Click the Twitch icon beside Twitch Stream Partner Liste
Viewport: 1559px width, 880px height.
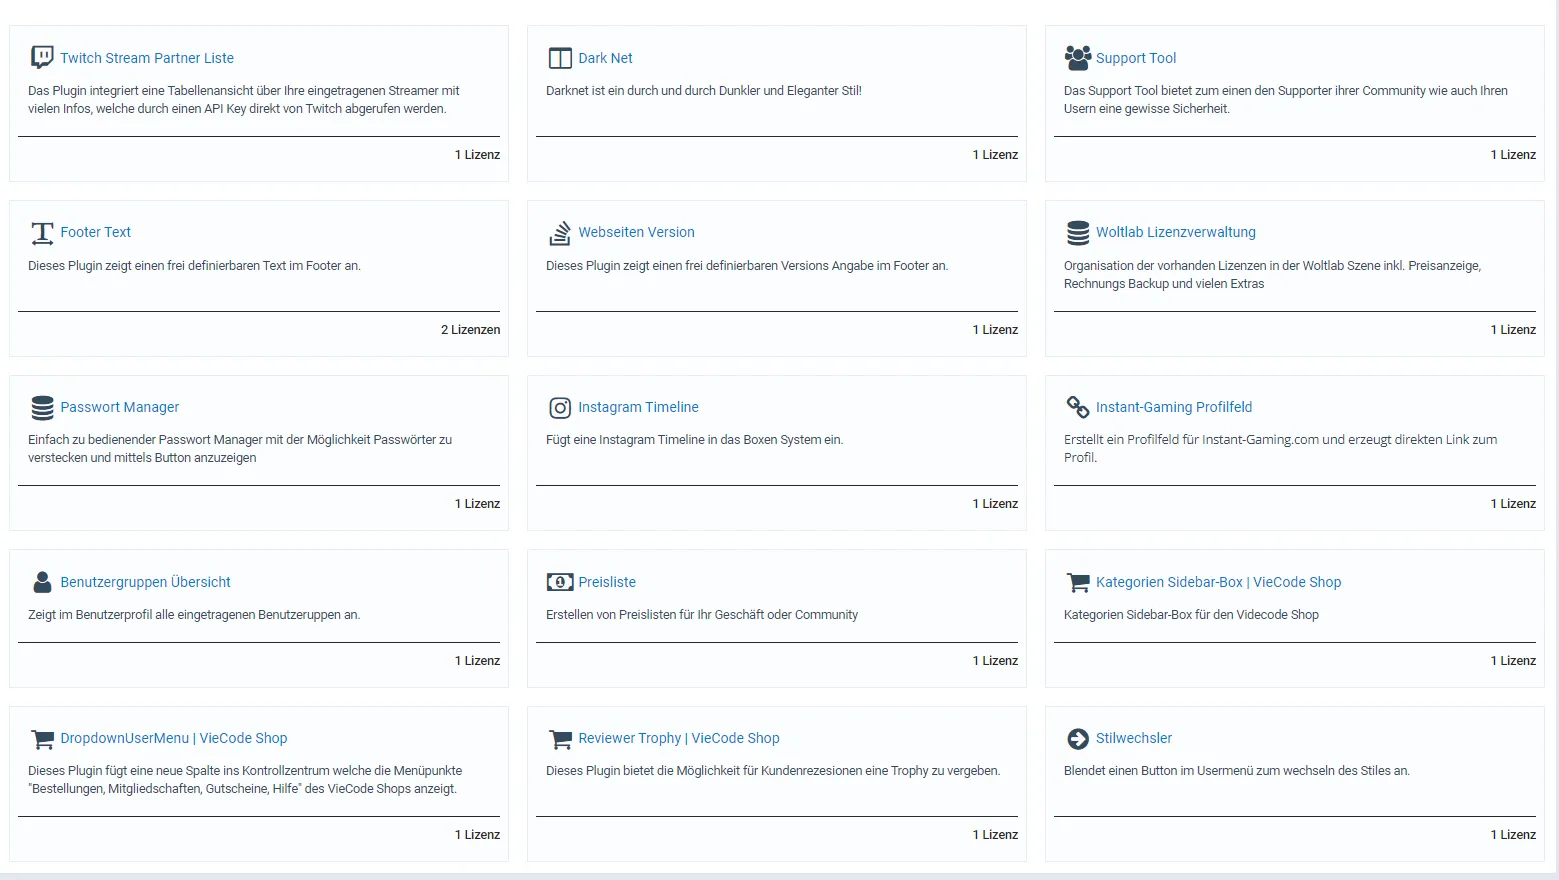coord(42,57)
